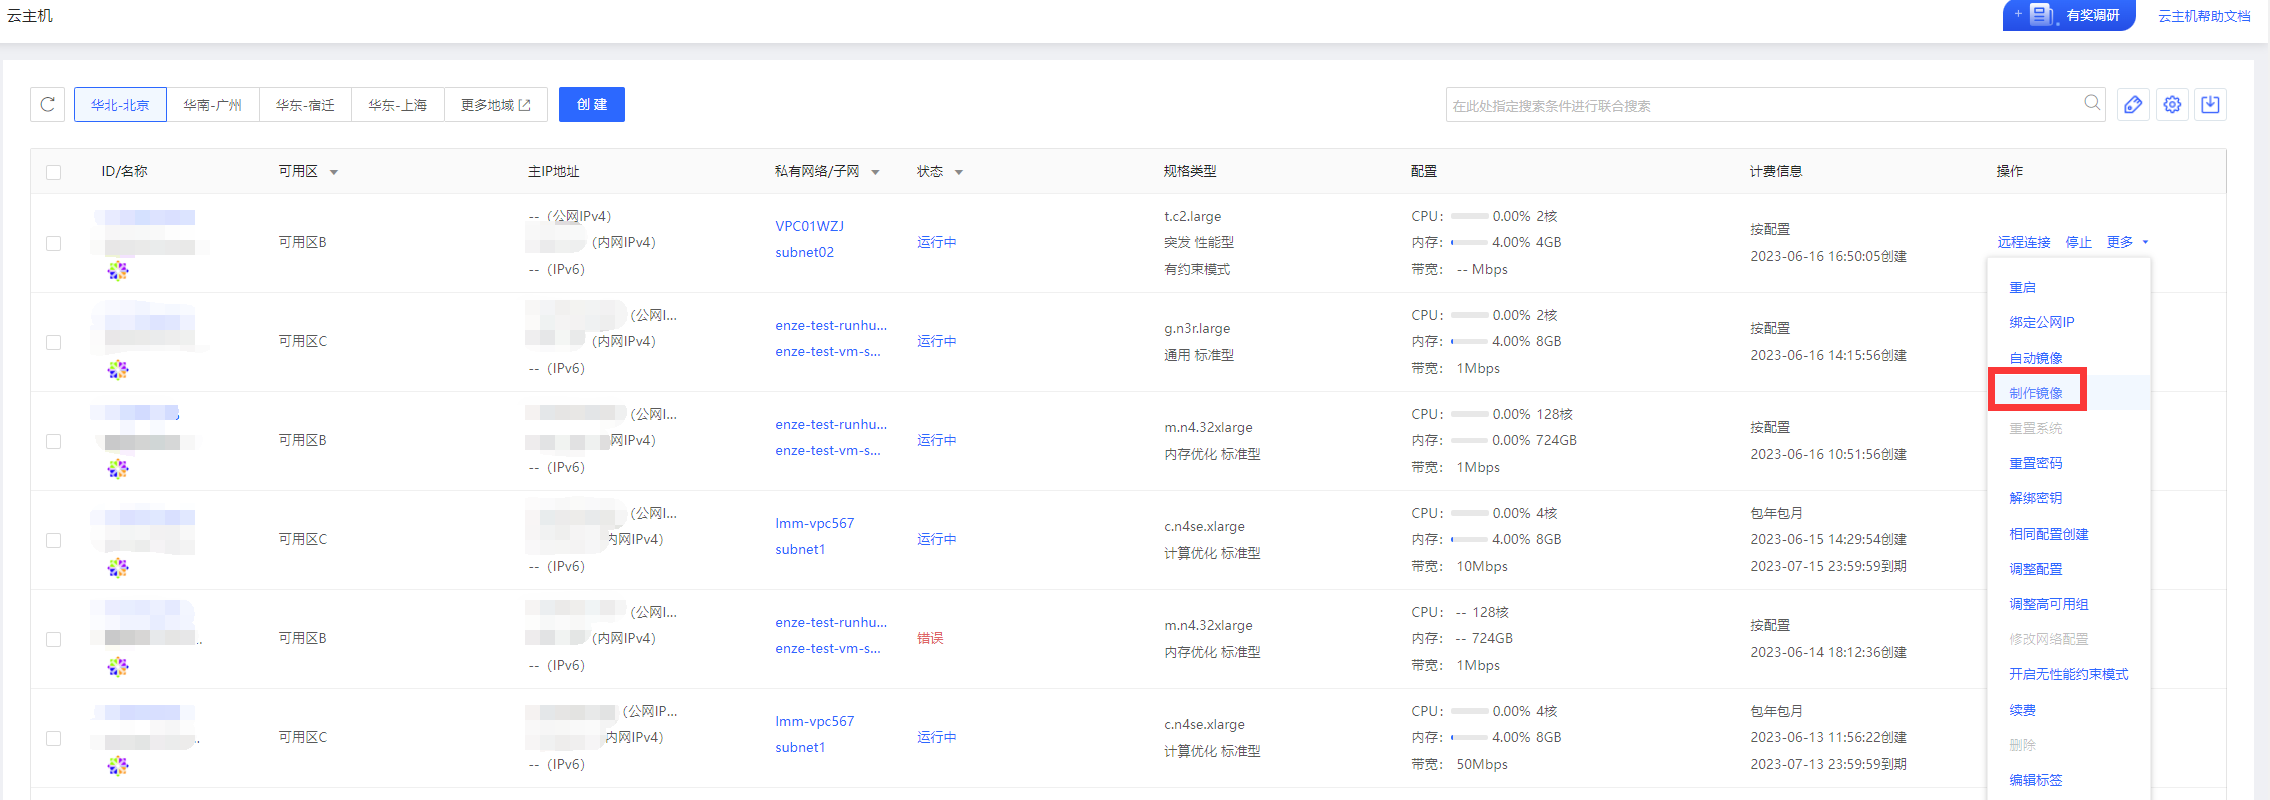Click the 有奖调研 button
2270x800 pixels.
[x=2069, y=15]
